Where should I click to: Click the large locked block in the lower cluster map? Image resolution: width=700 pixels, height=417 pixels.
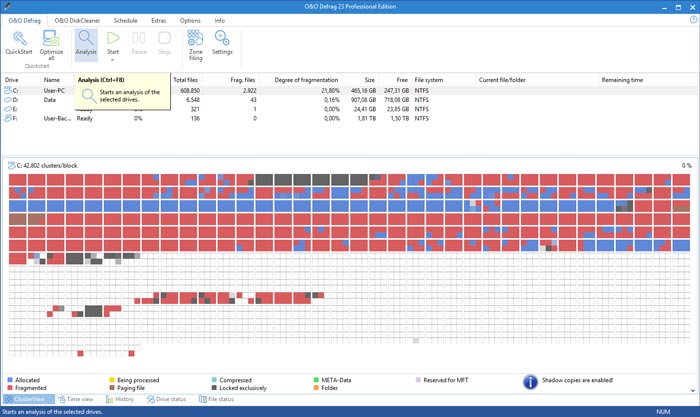point(93,311)
